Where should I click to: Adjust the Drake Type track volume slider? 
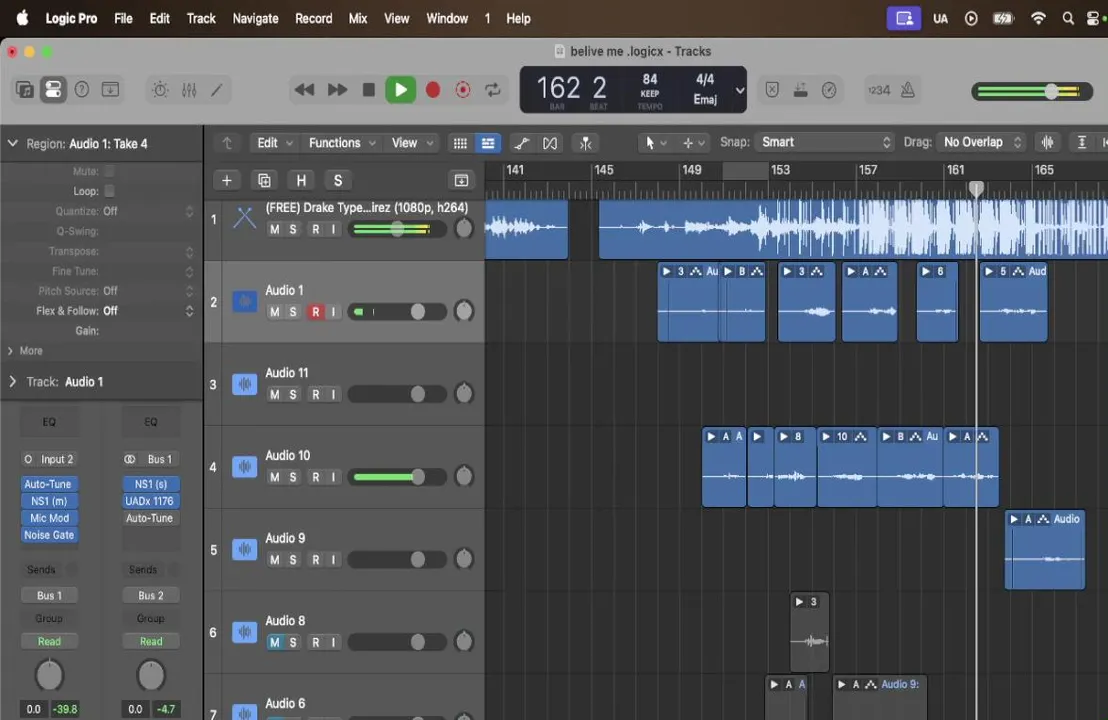tap(397, 229)
